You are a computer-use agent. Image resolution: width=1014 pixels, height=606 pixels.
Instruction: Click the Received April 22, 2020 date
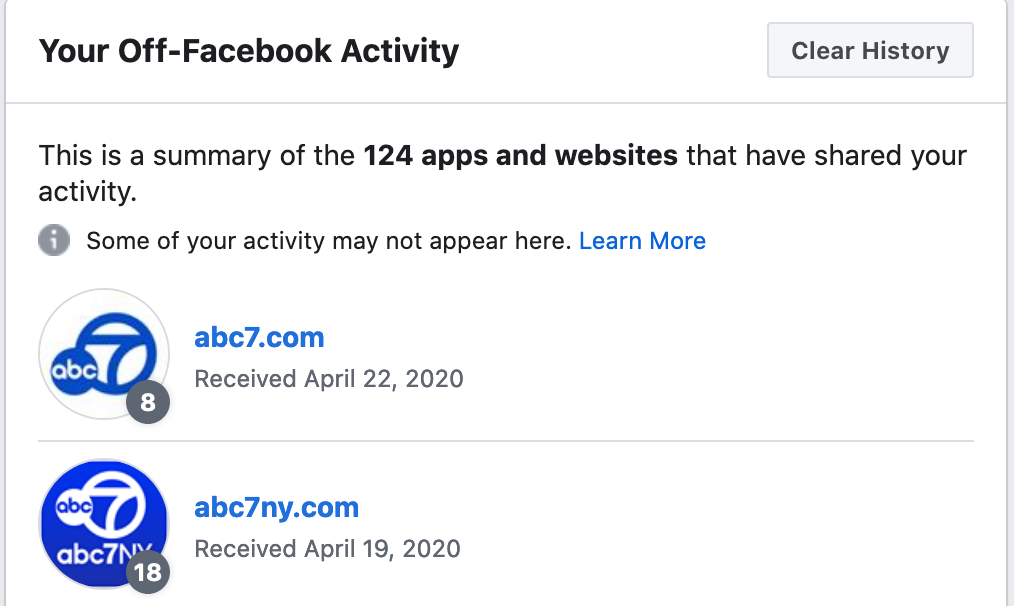tap(328, 379)
